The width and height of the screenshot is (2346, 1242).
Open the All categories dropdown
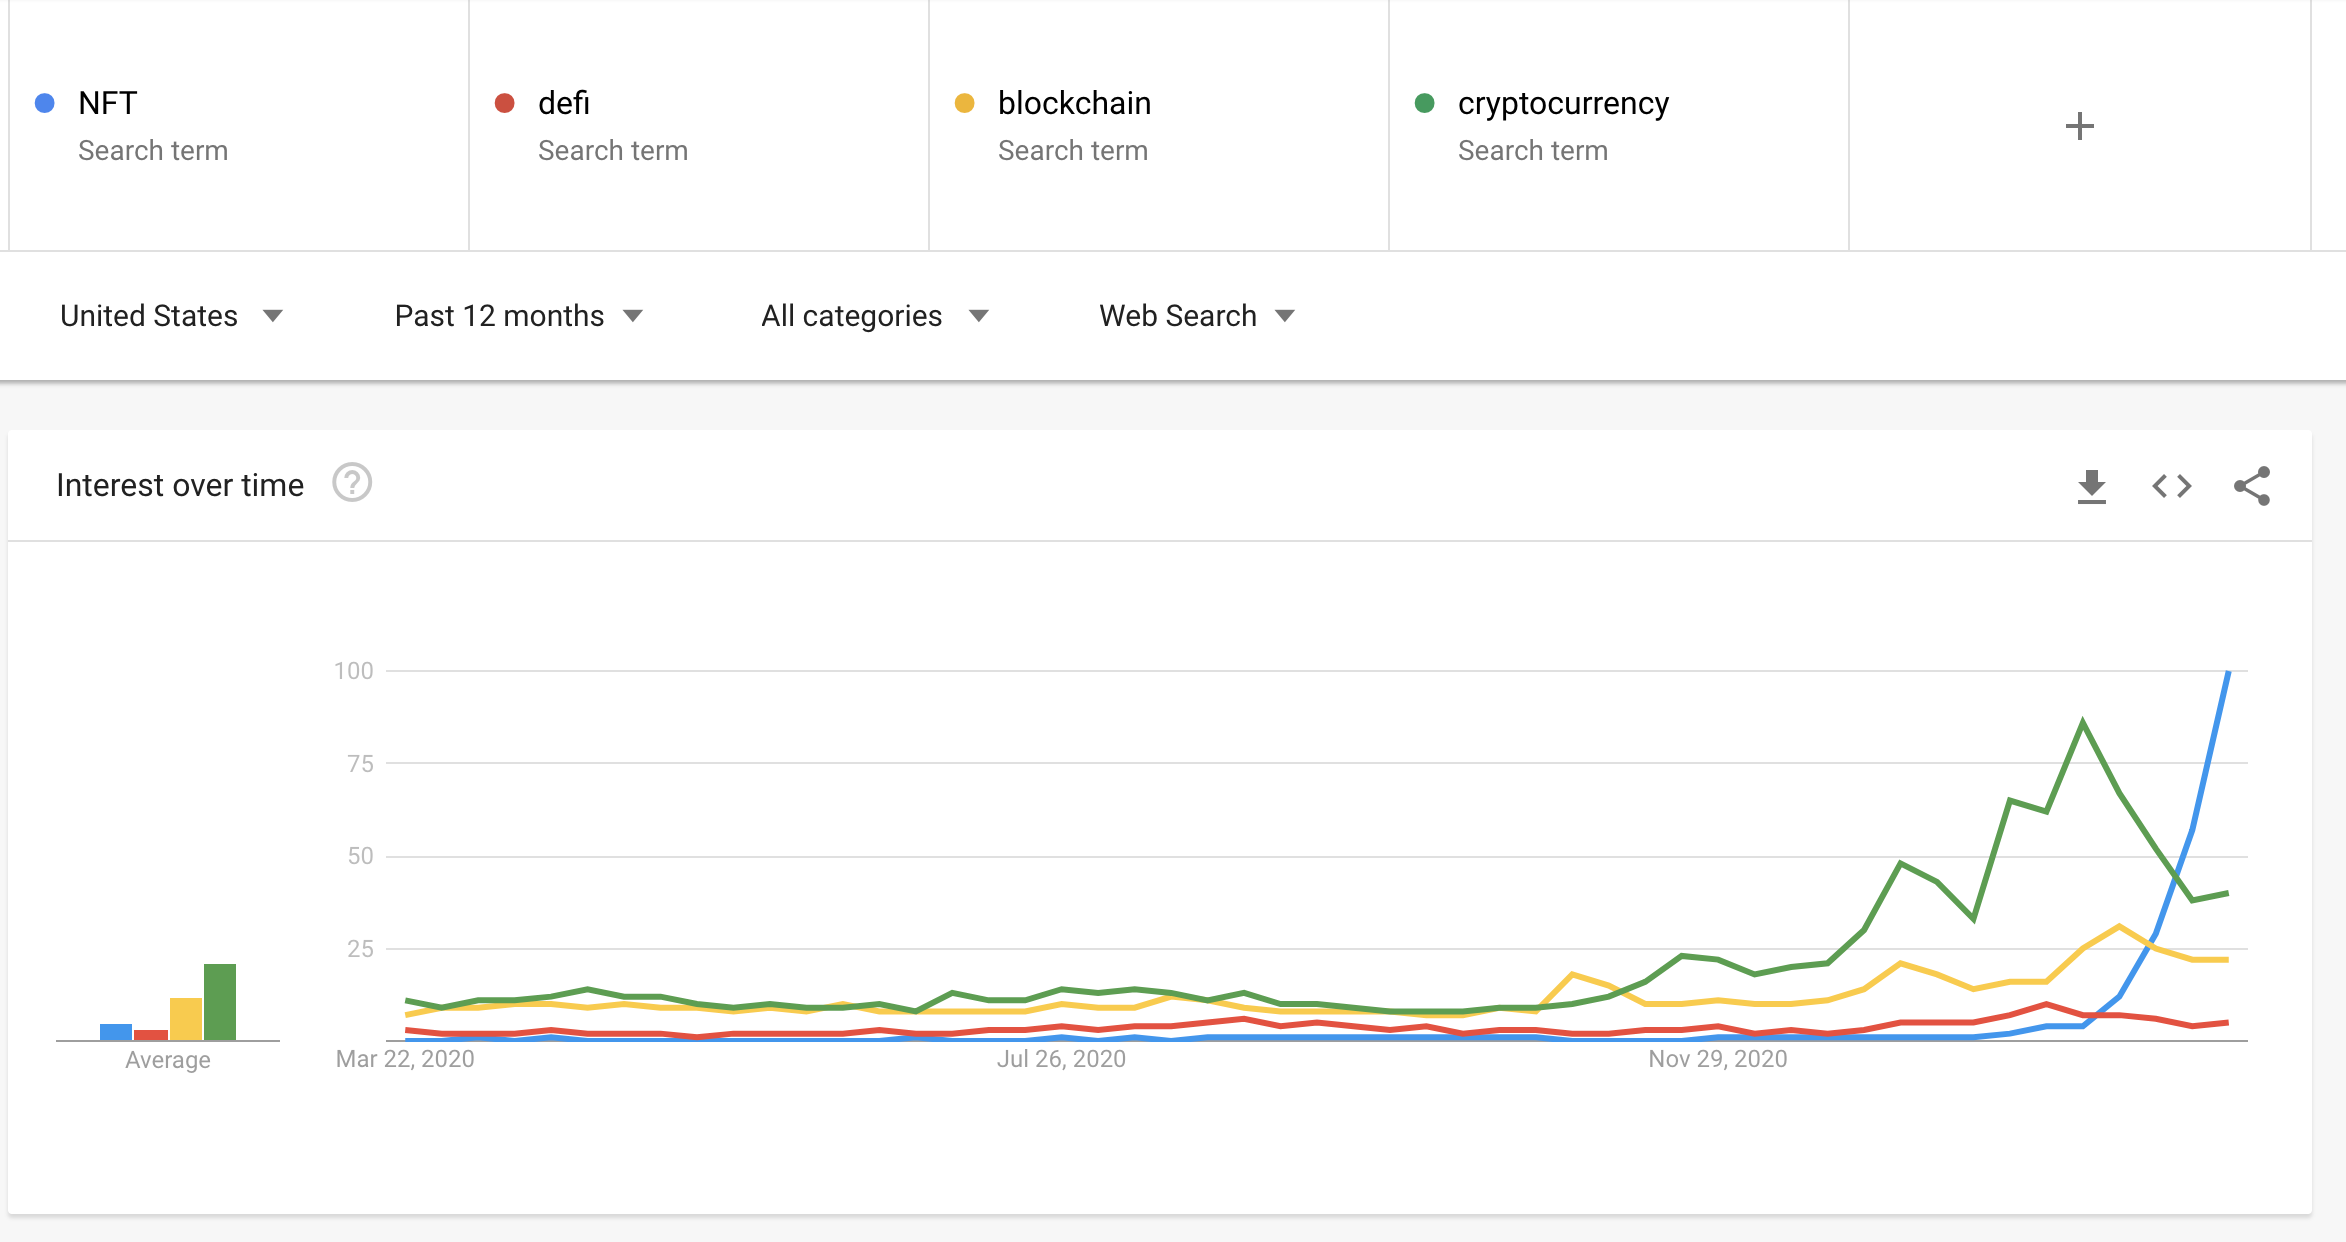[x=874, y=316]
